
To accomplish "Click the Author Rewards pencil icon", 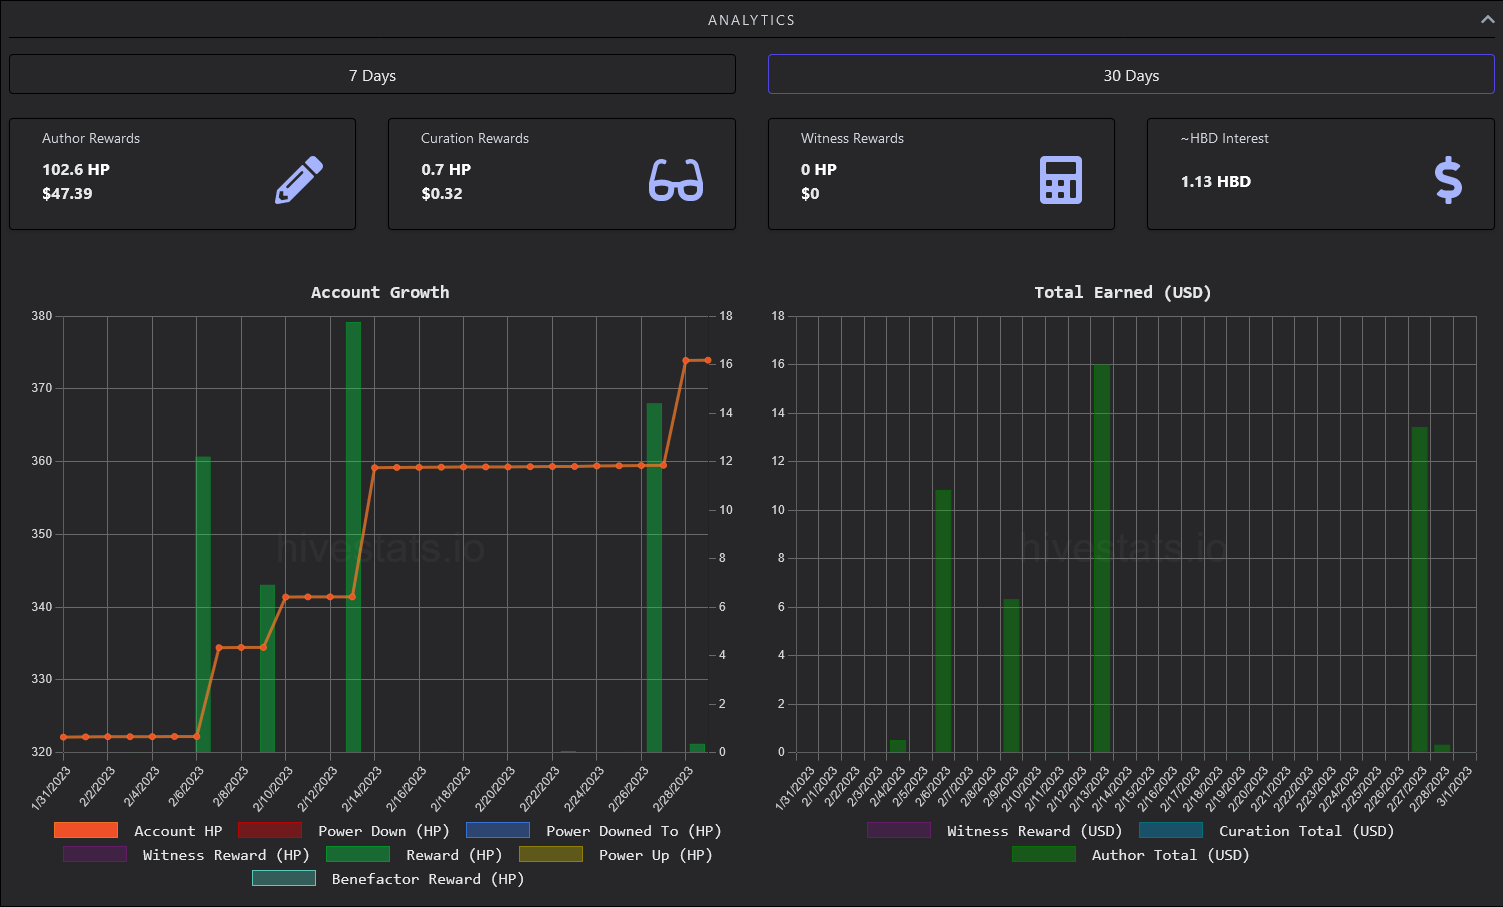I will pyautogui.click(x=299, y=180).
